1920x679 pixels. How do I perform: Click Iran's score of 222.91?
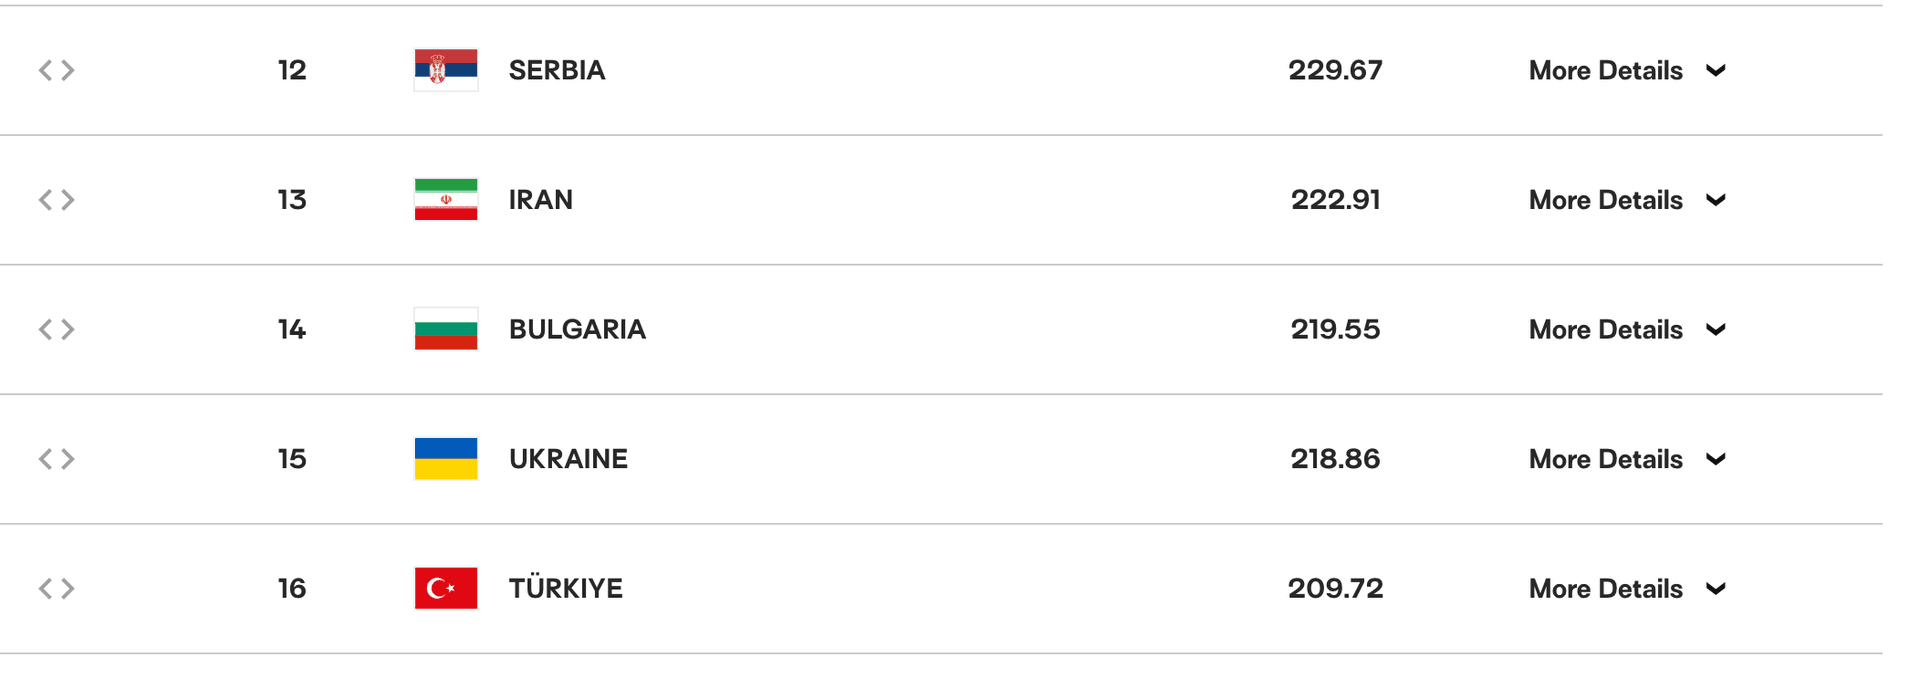pyautogui.click(x=1335, y=200)
